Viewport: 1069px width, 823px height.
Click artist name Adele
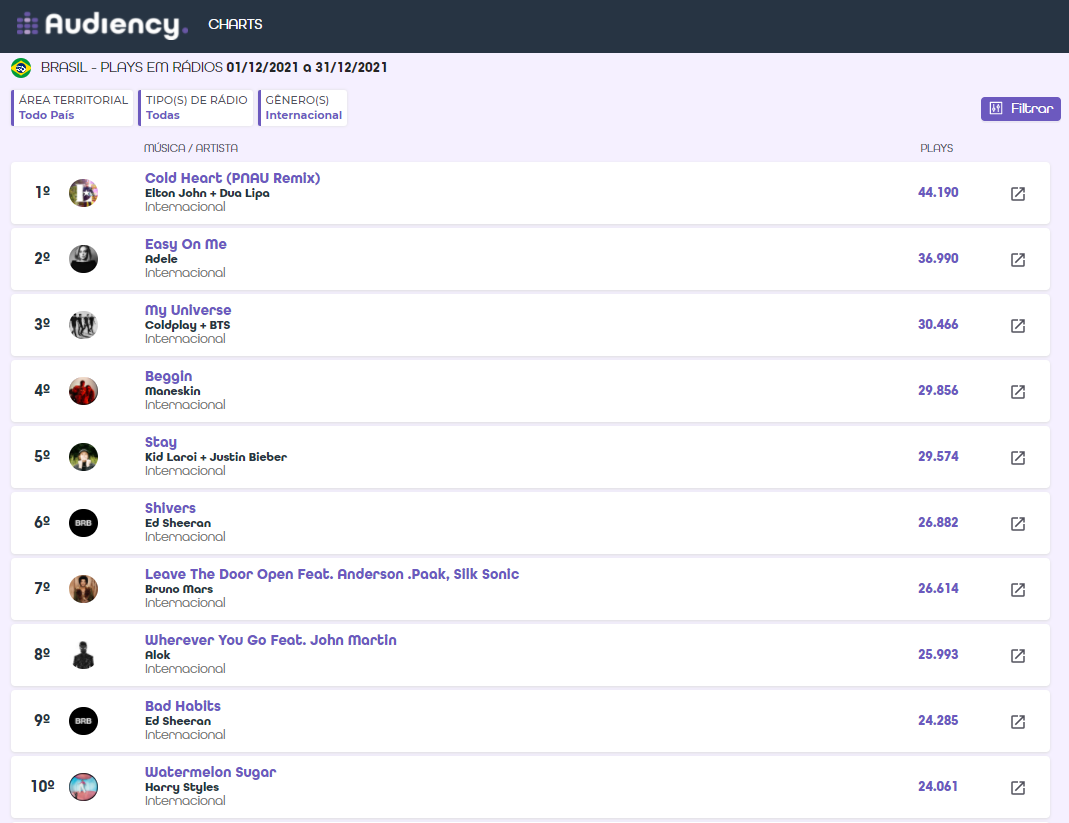[x=161, y=259]
